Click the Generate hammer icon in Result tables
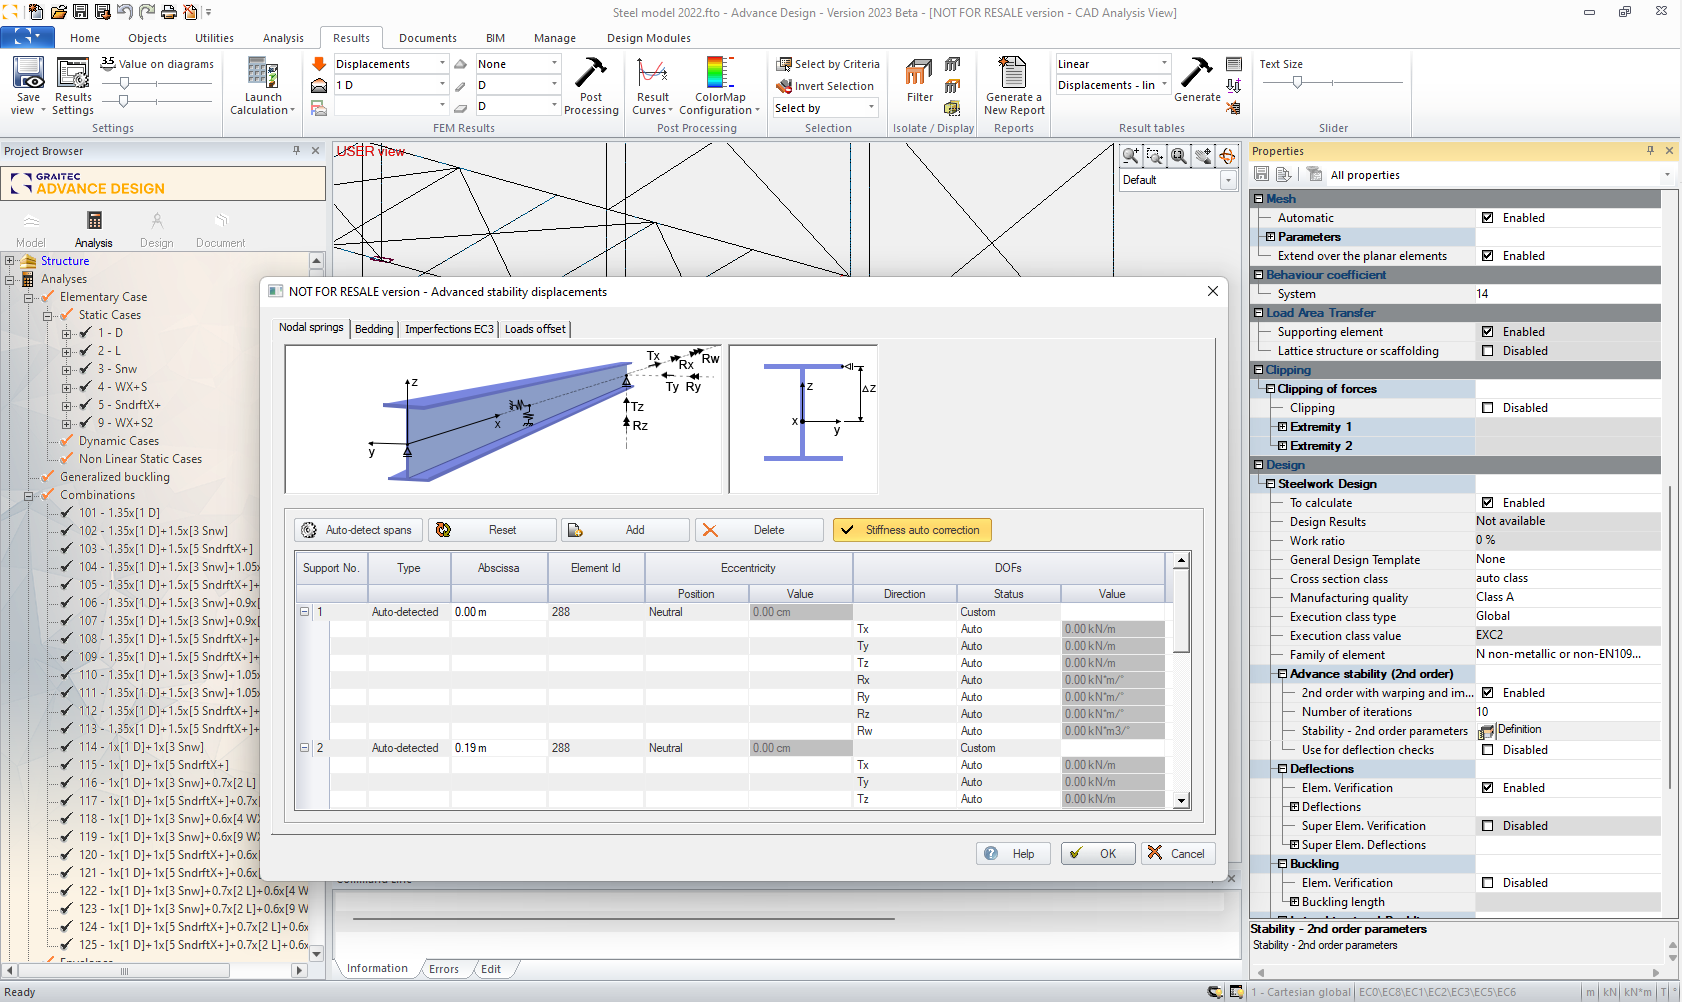Screen dimensions: 1682x1002 1197,72
